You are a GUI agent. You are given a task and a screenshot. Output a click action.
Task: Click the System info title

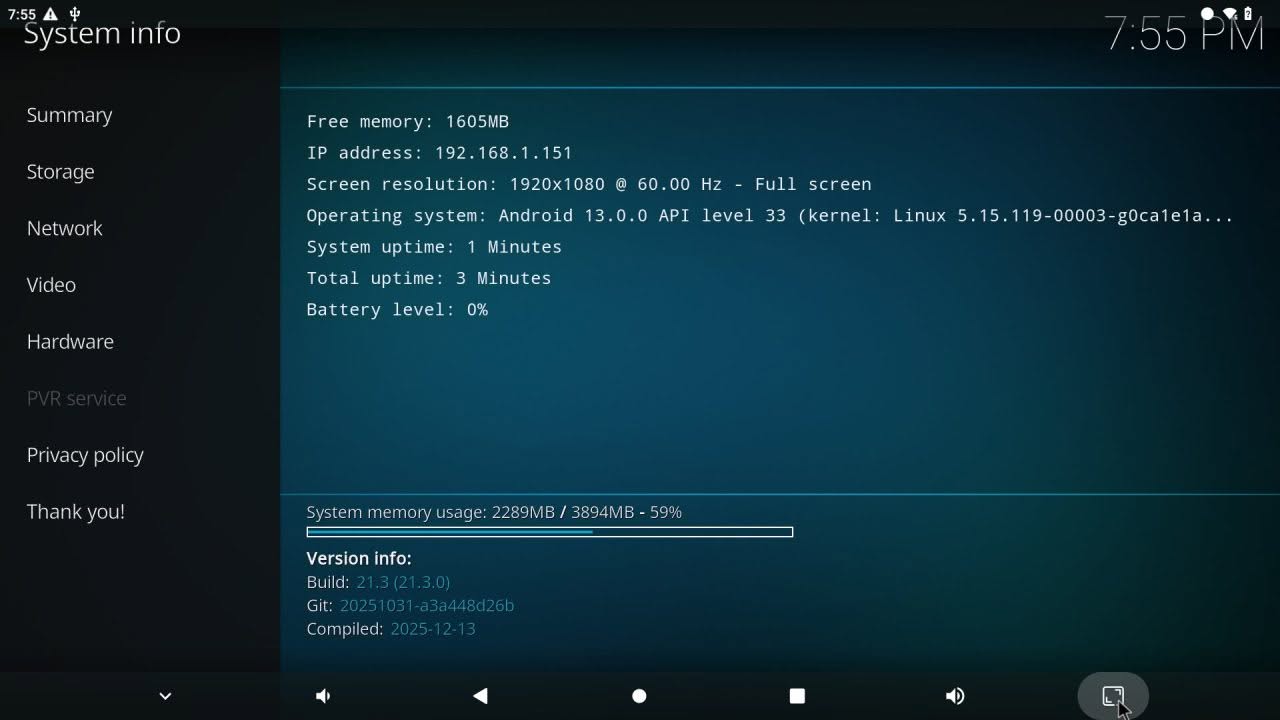coord(102,34)
